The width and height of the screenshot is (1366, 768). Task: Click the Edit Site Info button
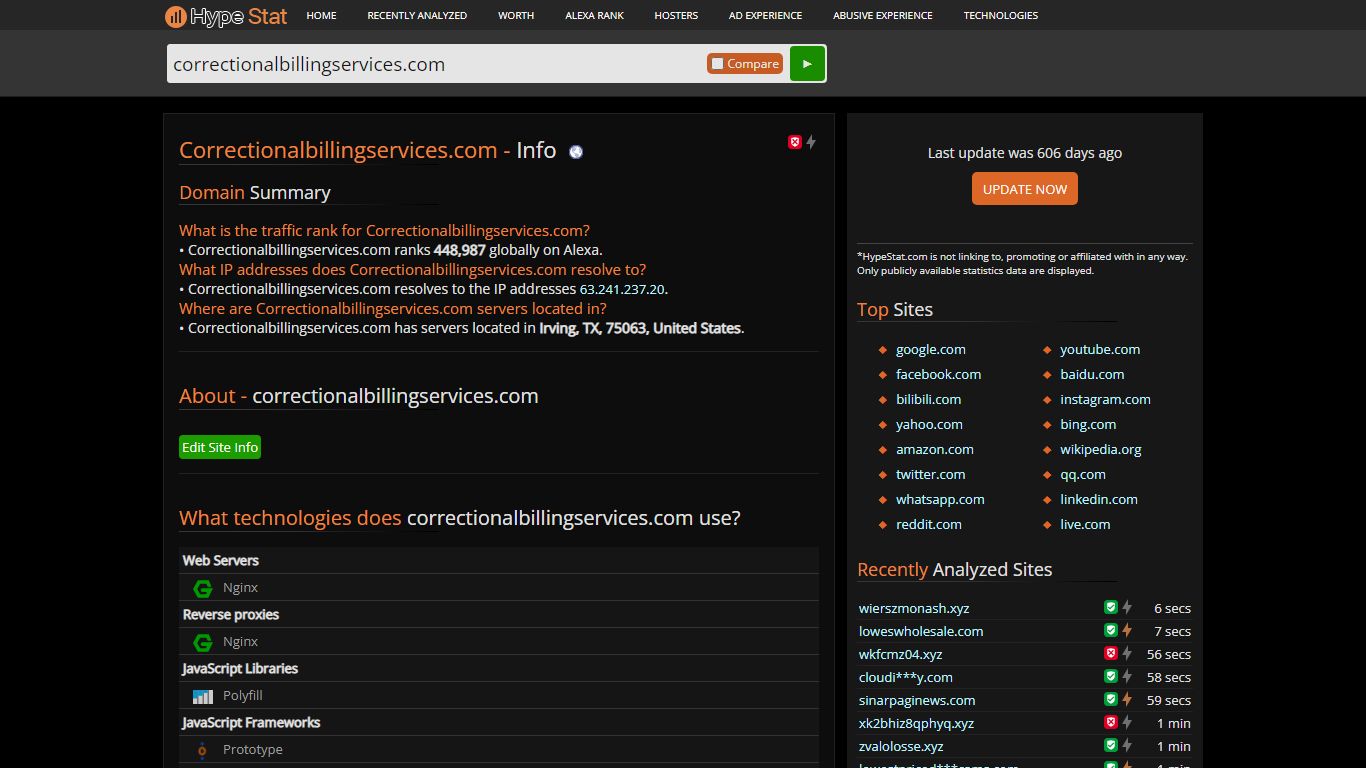click(220, 447)
